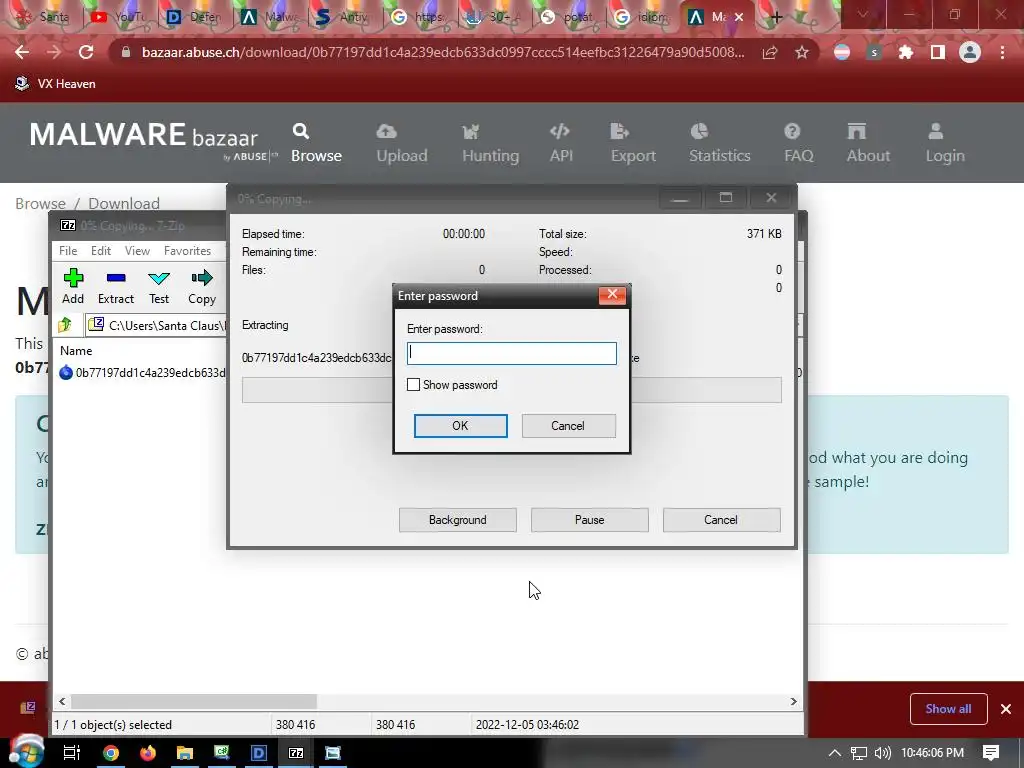Screen dimensions: 1024x768
Task: Open Firefox from taskbar
Action: point(148,753)
